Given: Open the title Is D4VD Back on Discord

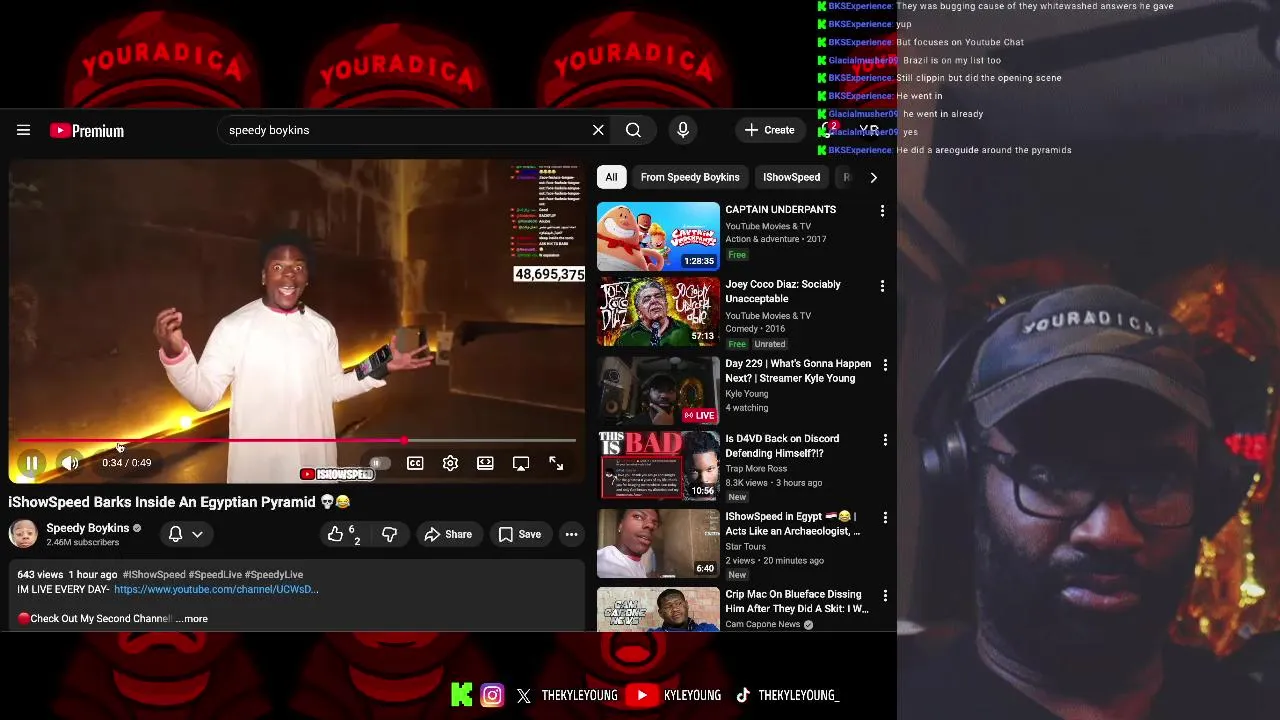Looking at the screenshot, I should pos(782,446).
